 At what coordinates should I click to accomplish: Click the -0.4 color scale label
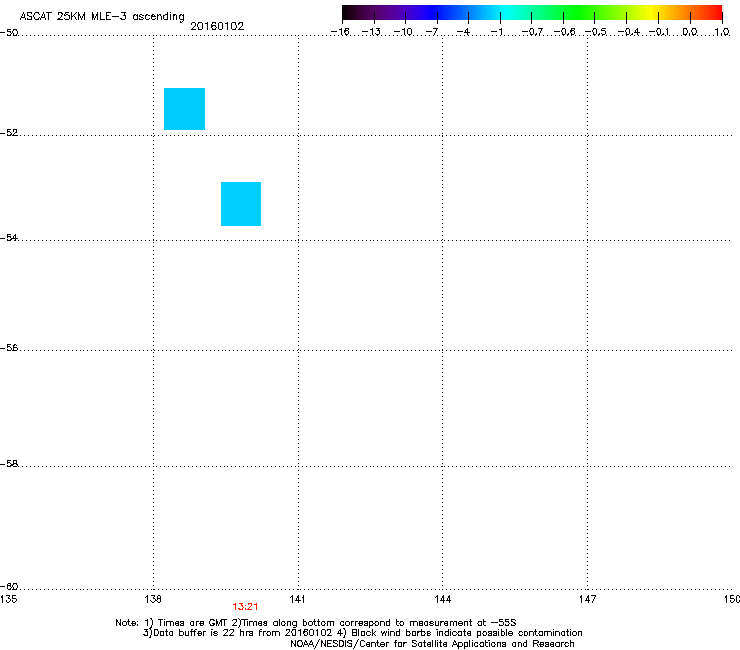629,32
